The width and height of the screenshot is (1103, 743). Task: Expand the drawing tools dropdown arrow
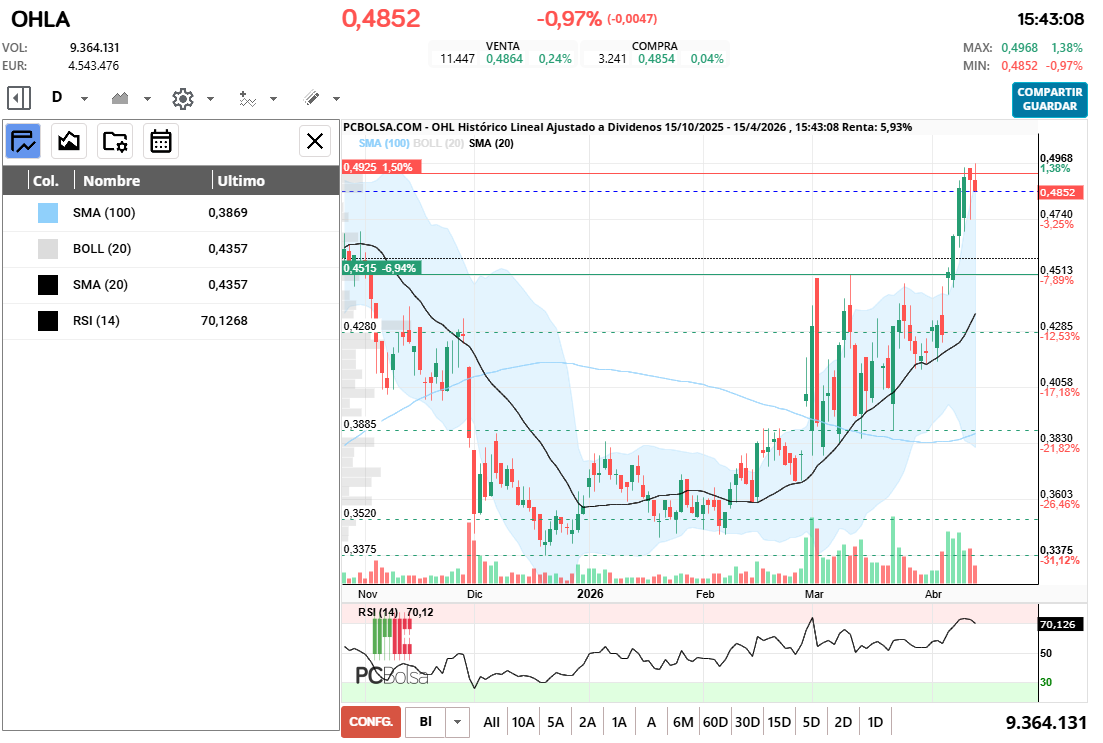coord(336,99)
